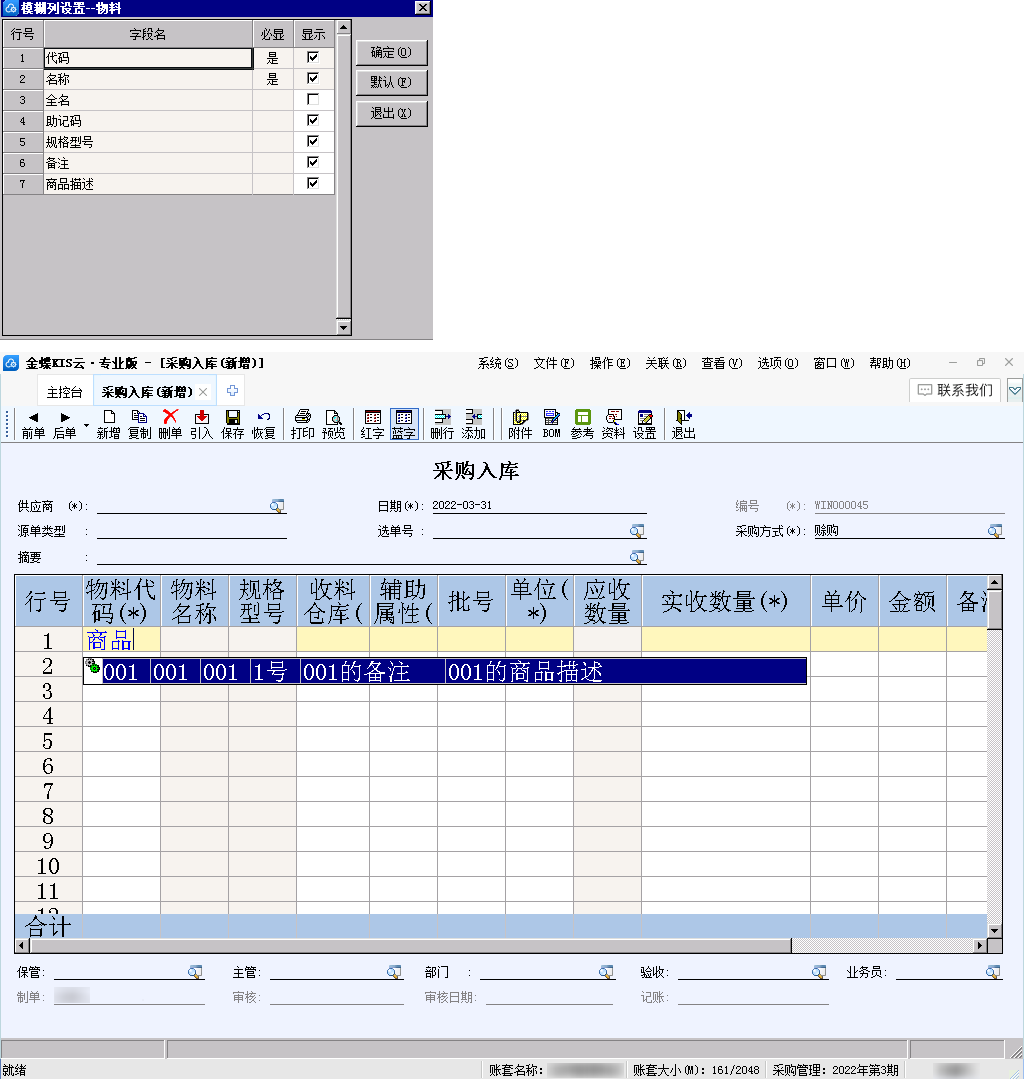Click 实收数量(*) column header
The image size is (1024, 1079).
pos(725,601)
